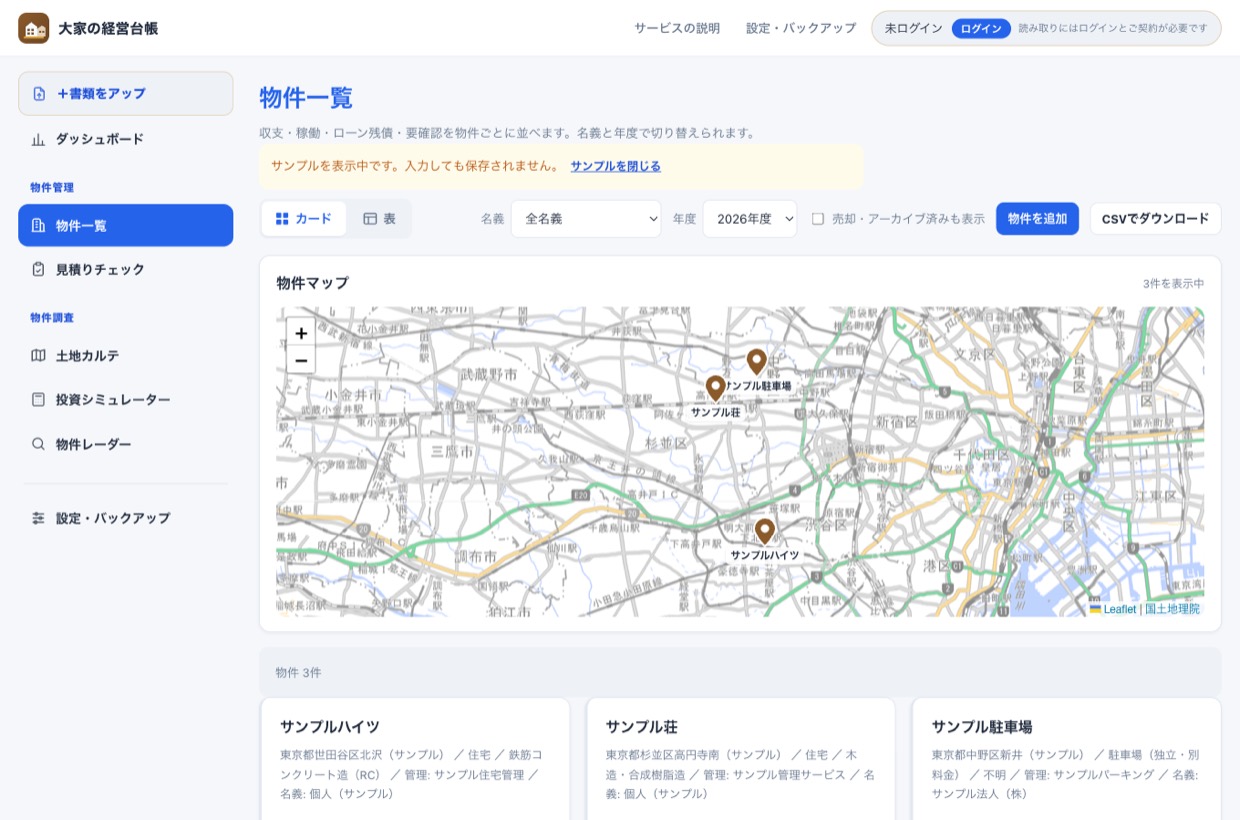Click the サンプルハイツ map label
Screen dimensions: 1240x820
coord(765,555)
